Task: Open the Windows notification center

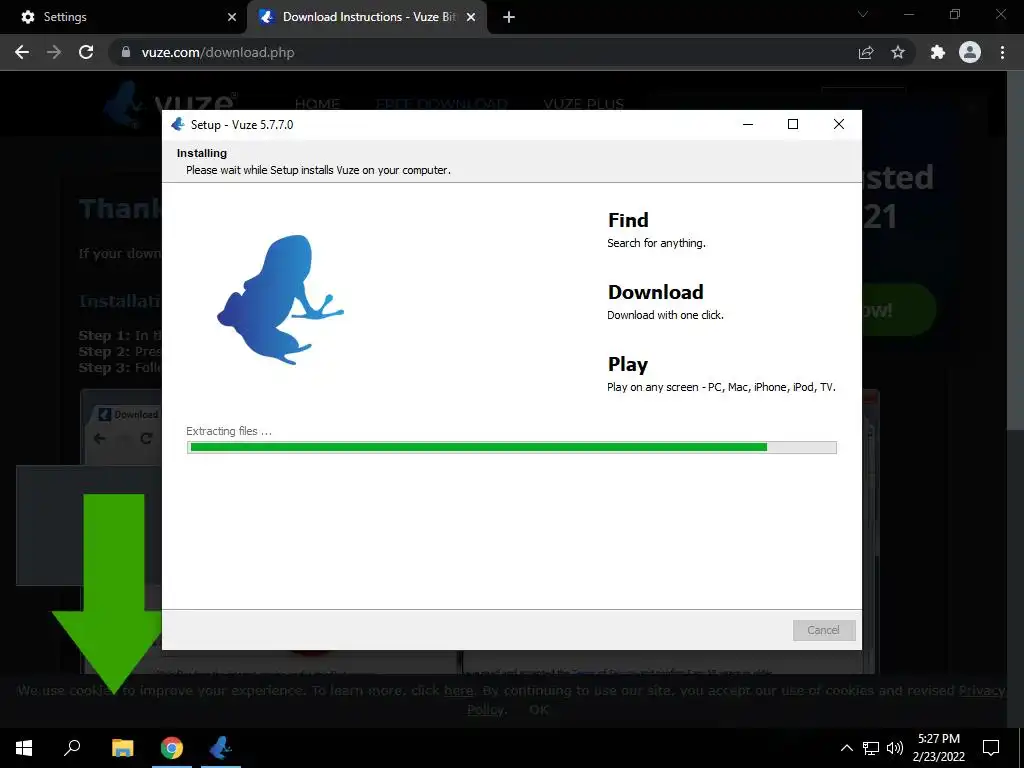Action: [x=991, y=748]
